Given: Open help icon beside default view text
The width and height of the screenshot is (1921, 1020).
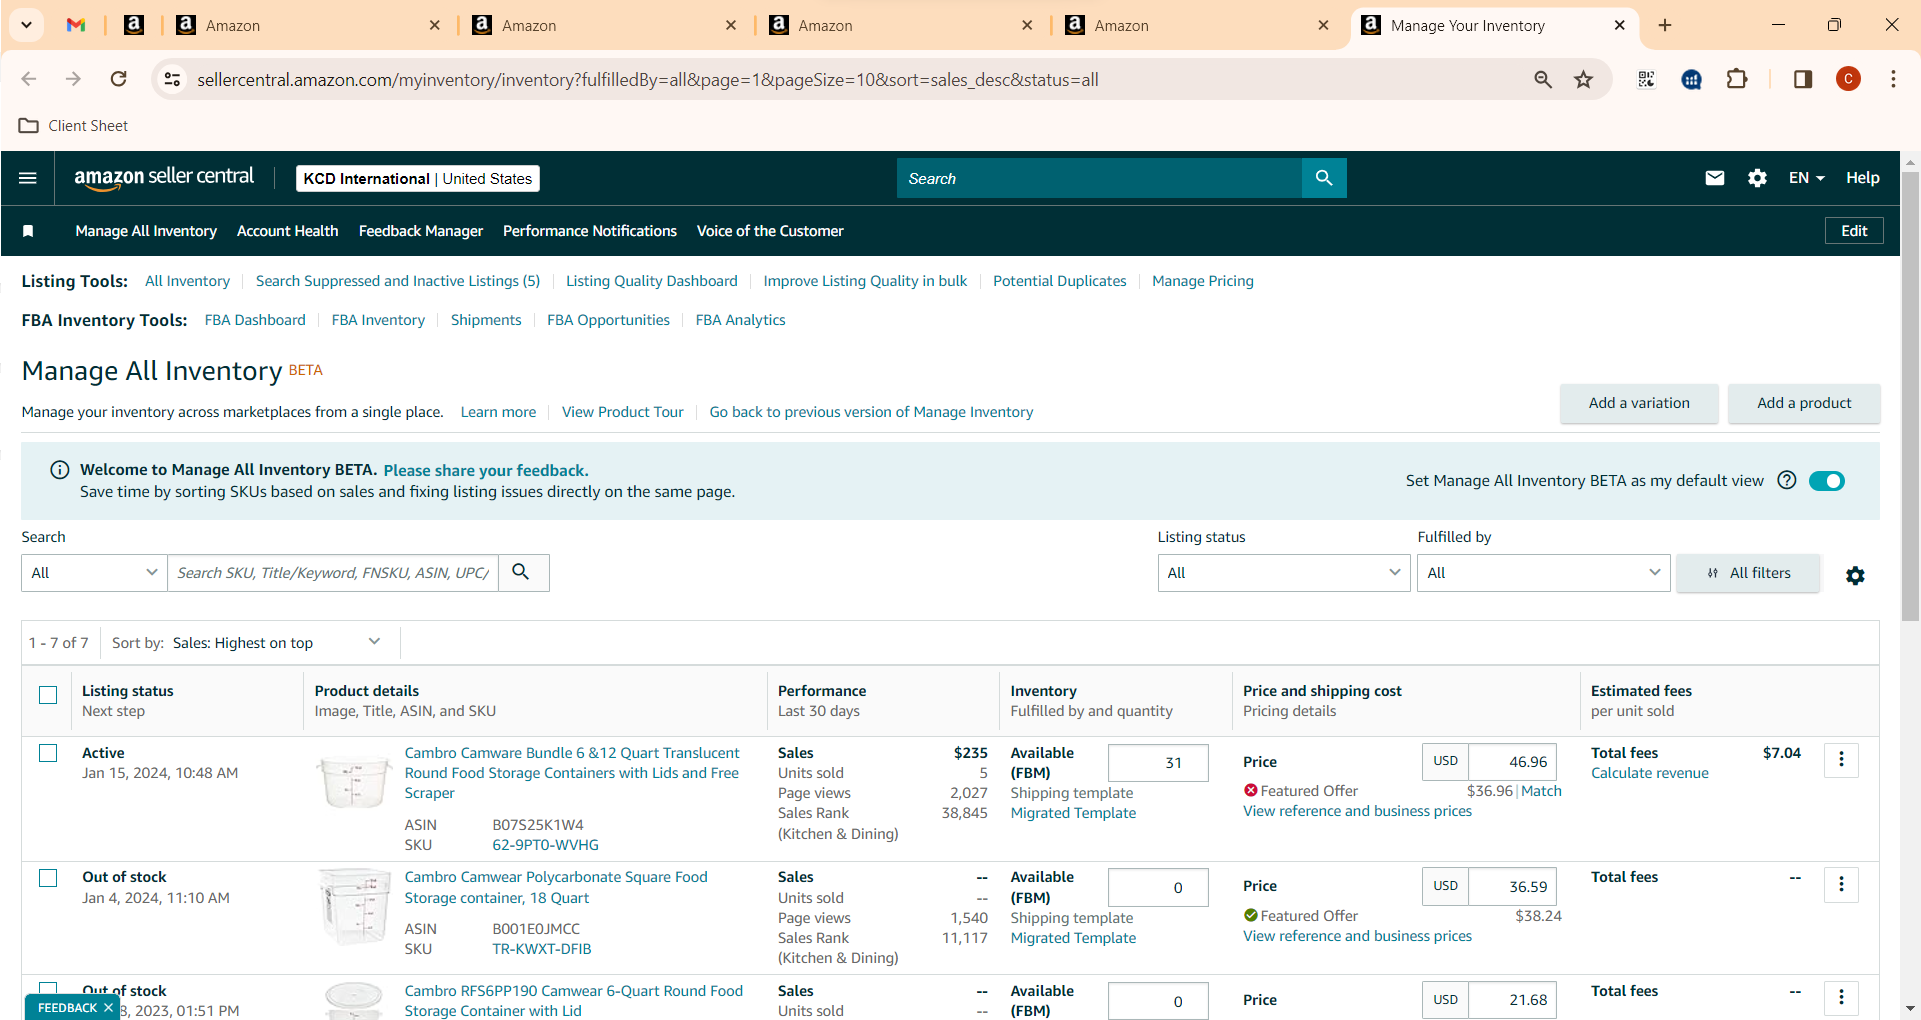Looking at the screenshot, I should [1787, 480].
